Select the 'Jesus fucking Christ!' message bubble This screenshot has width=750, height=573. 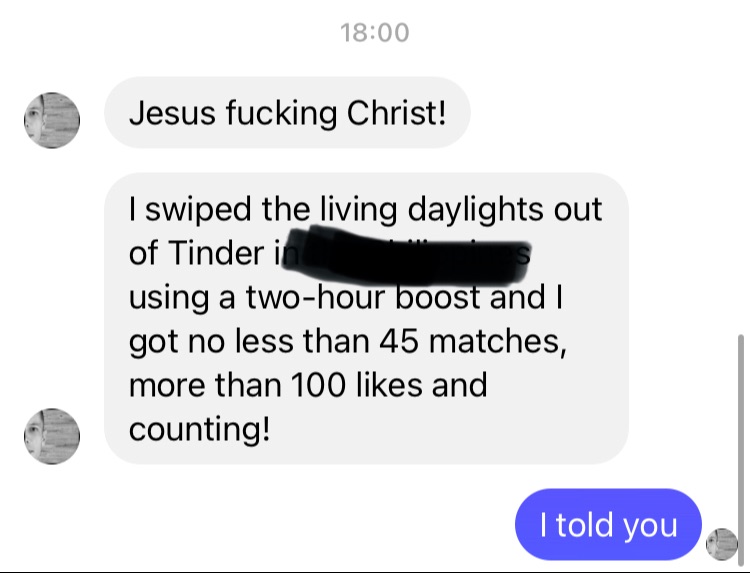287,113
